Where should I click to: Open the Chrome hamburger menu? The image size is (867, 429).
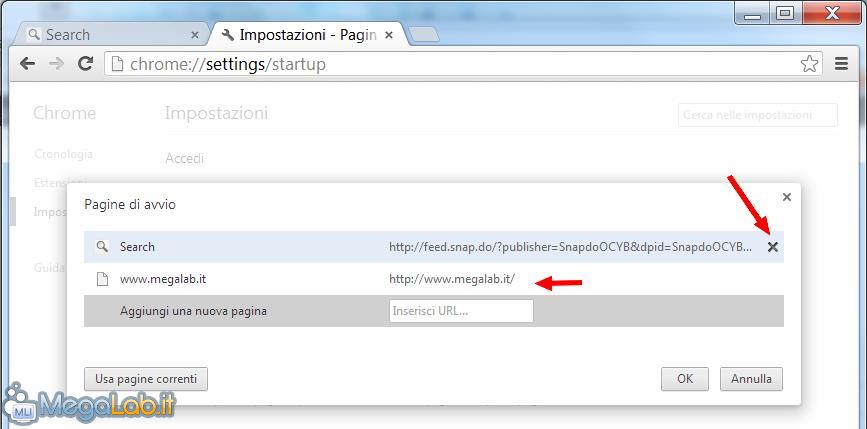pos(841,64)
